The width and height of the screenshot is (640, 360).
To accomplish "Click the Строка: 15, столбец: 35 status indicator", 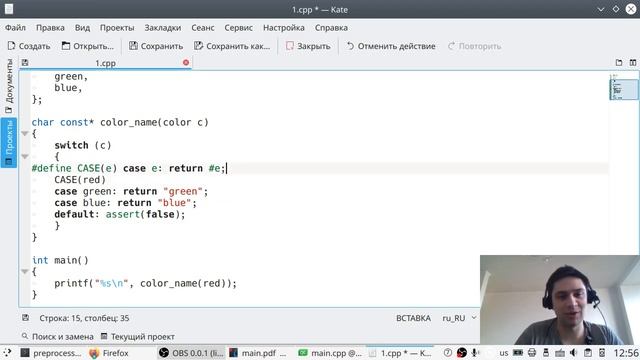I will click(84, 318).
